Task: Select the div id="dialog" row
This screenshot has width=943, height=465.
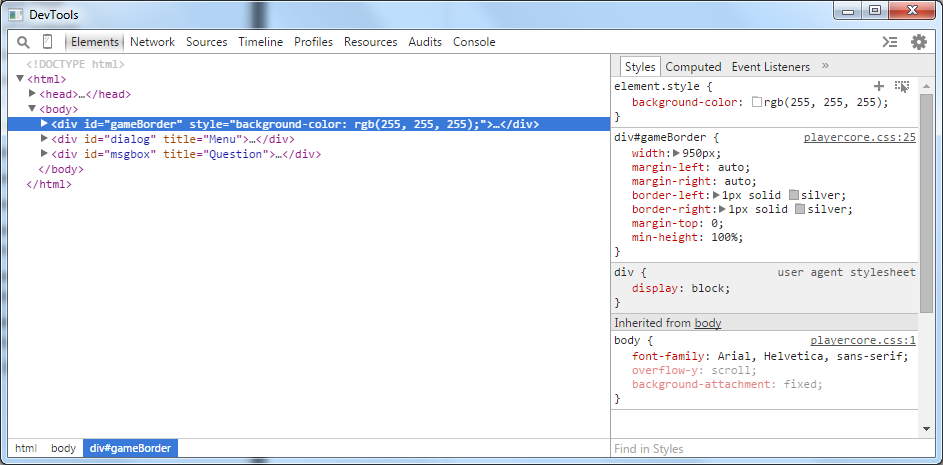Action: tap(173, 140)
